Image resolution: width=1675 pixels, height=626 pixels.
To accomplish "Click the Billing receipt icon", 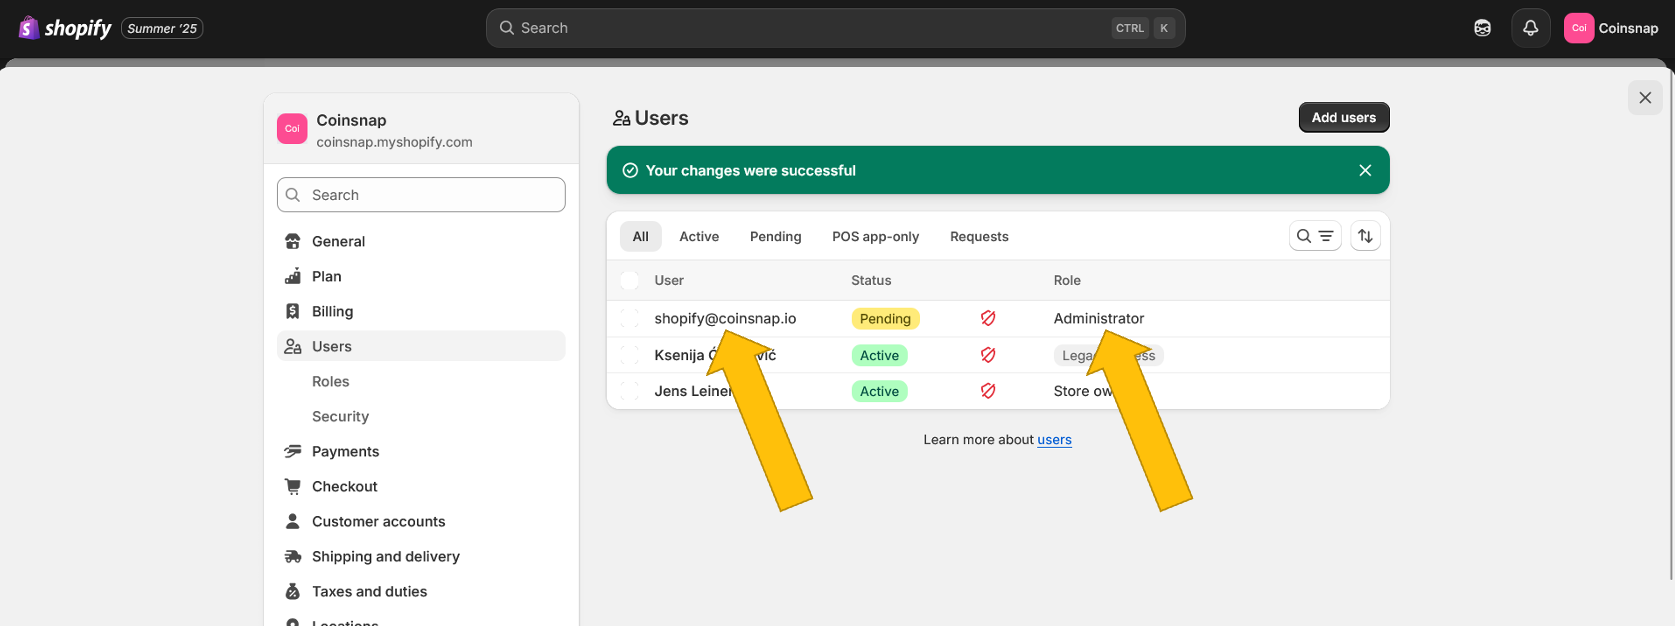I will tap(293, 311).
